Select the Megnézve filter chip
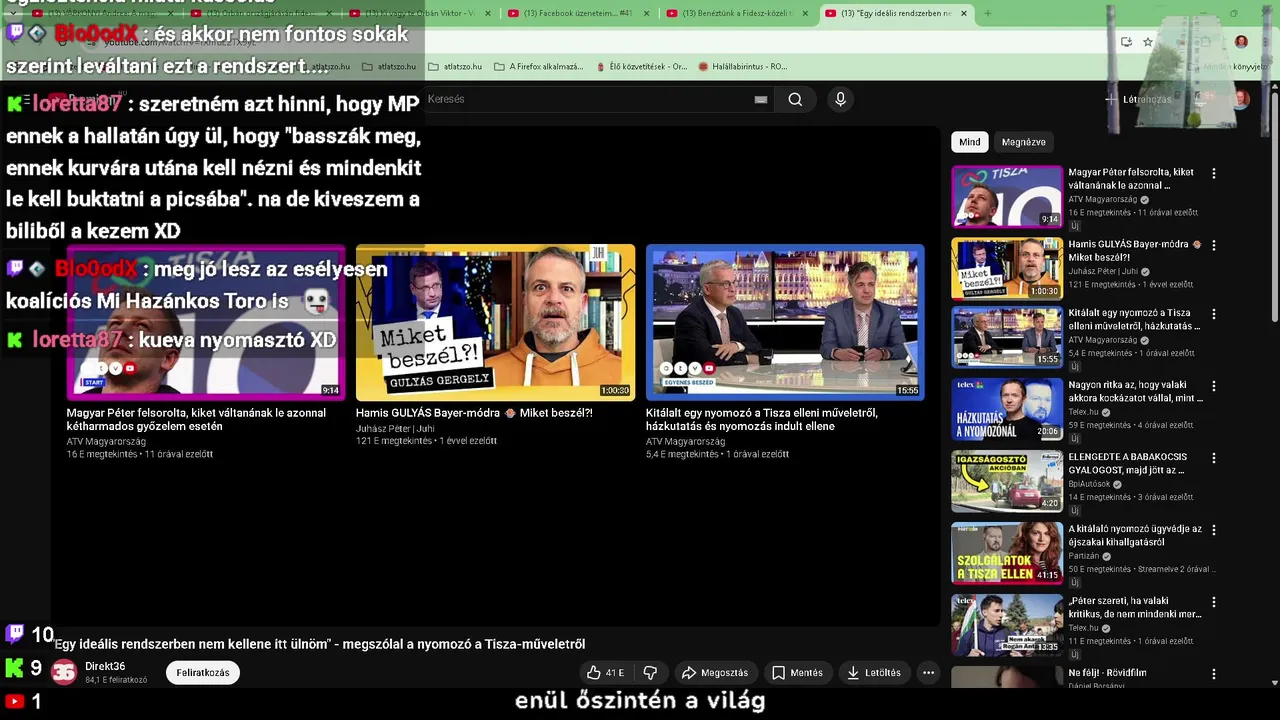1280x720 pixels. [x=1024, y=142]
